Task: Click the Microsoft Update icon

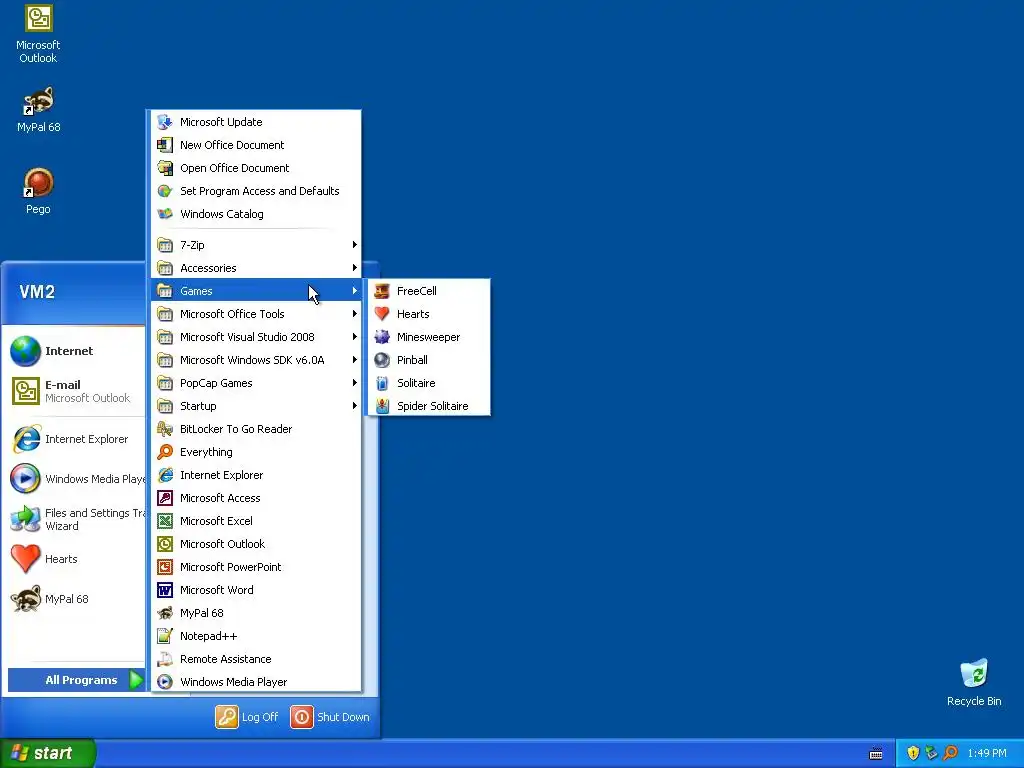Action: pyautogui.click(x=165, y=122)
